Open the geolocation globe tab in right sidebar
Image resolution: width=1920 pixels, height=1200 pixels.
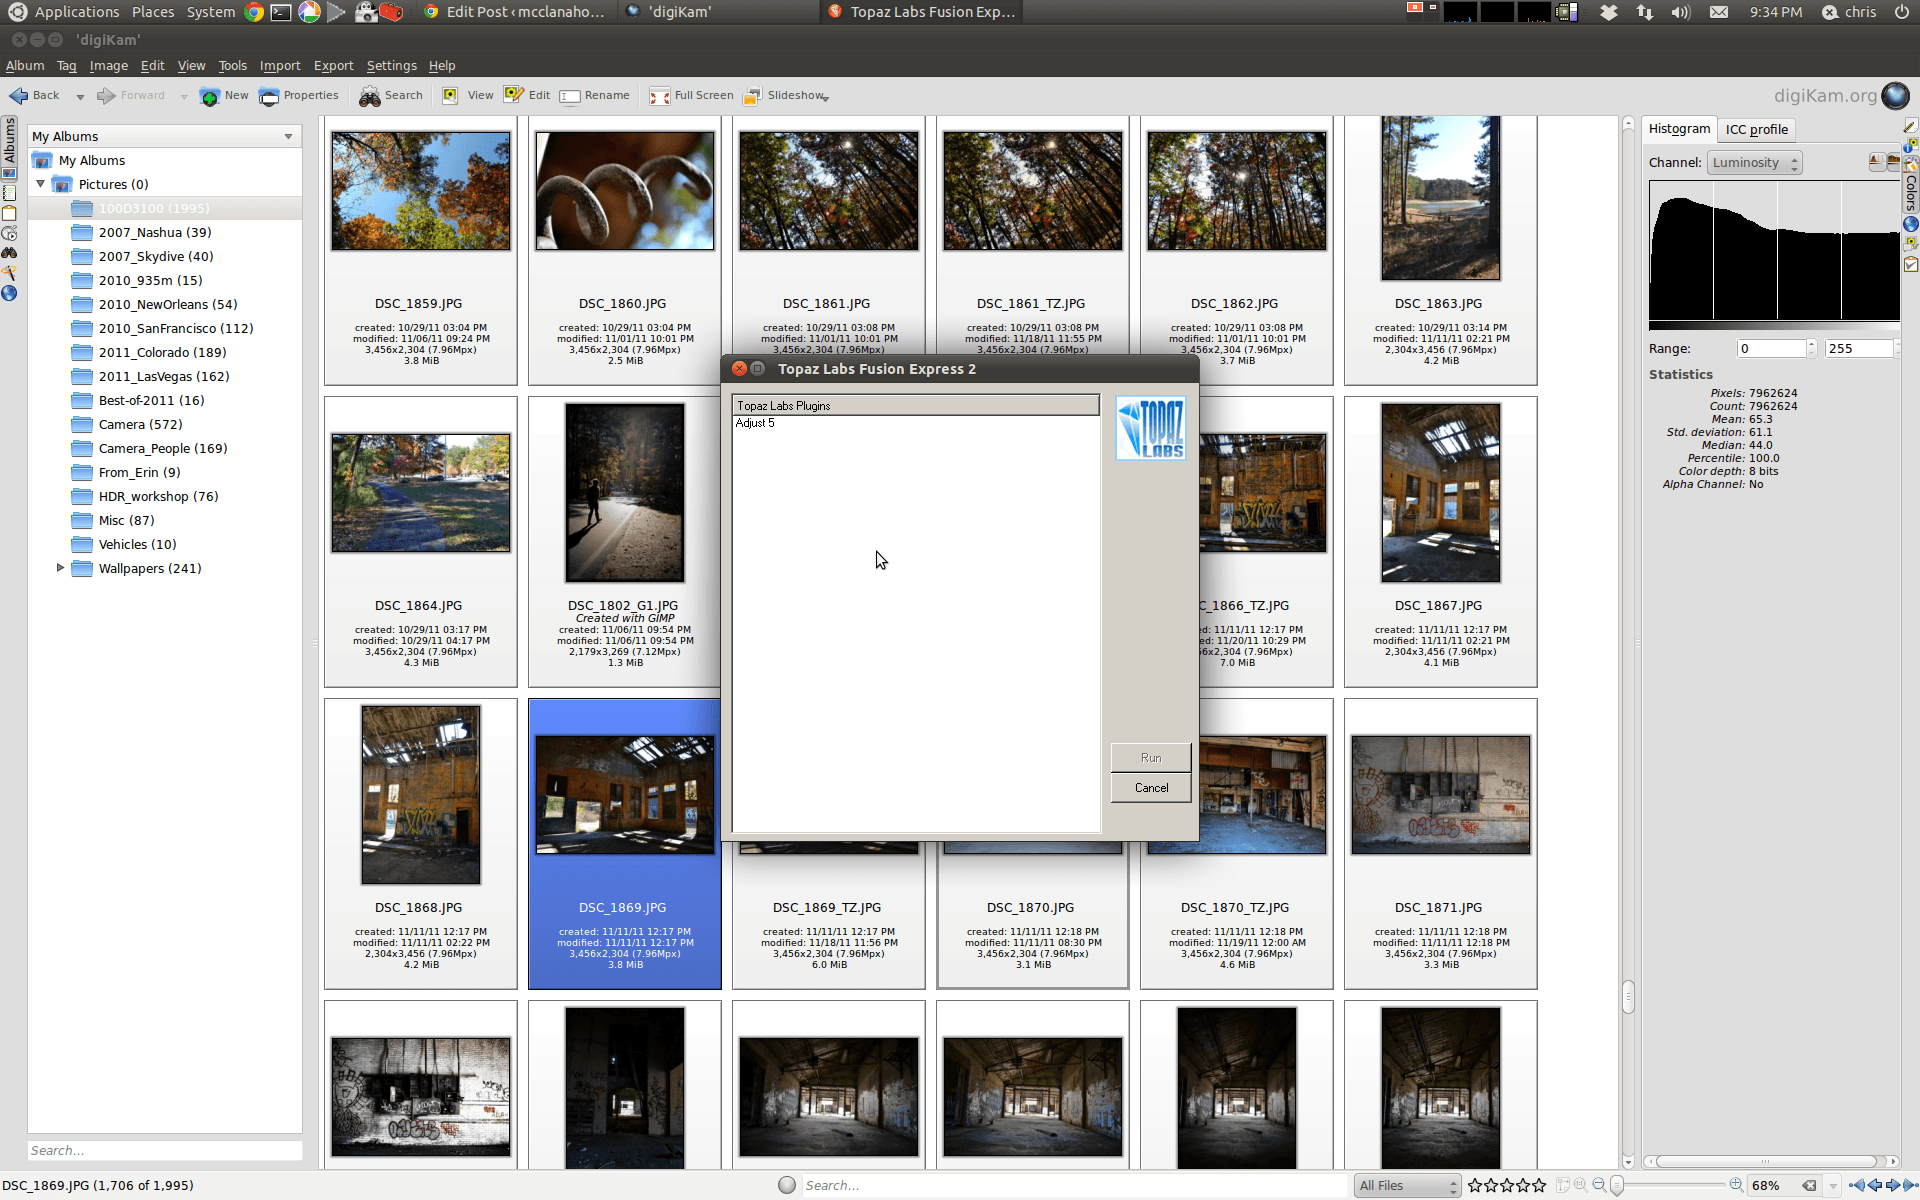(x=1911, y=224)
